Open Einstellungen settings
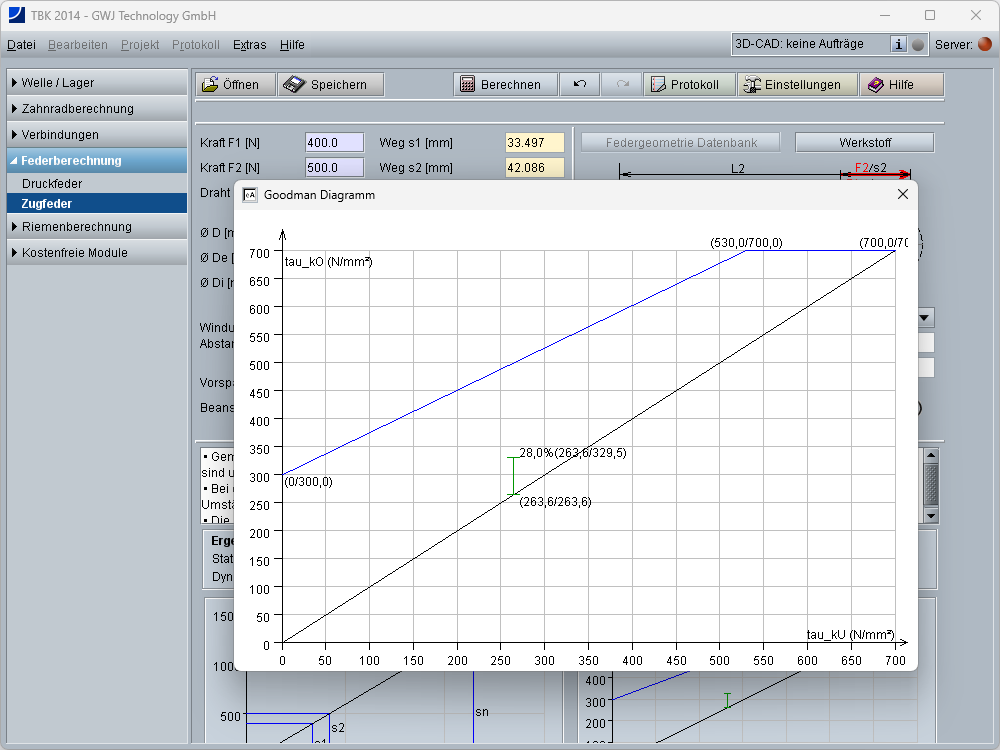Image resolution: width=1000 pixels, height=750 pixels. tap(797, 85)
